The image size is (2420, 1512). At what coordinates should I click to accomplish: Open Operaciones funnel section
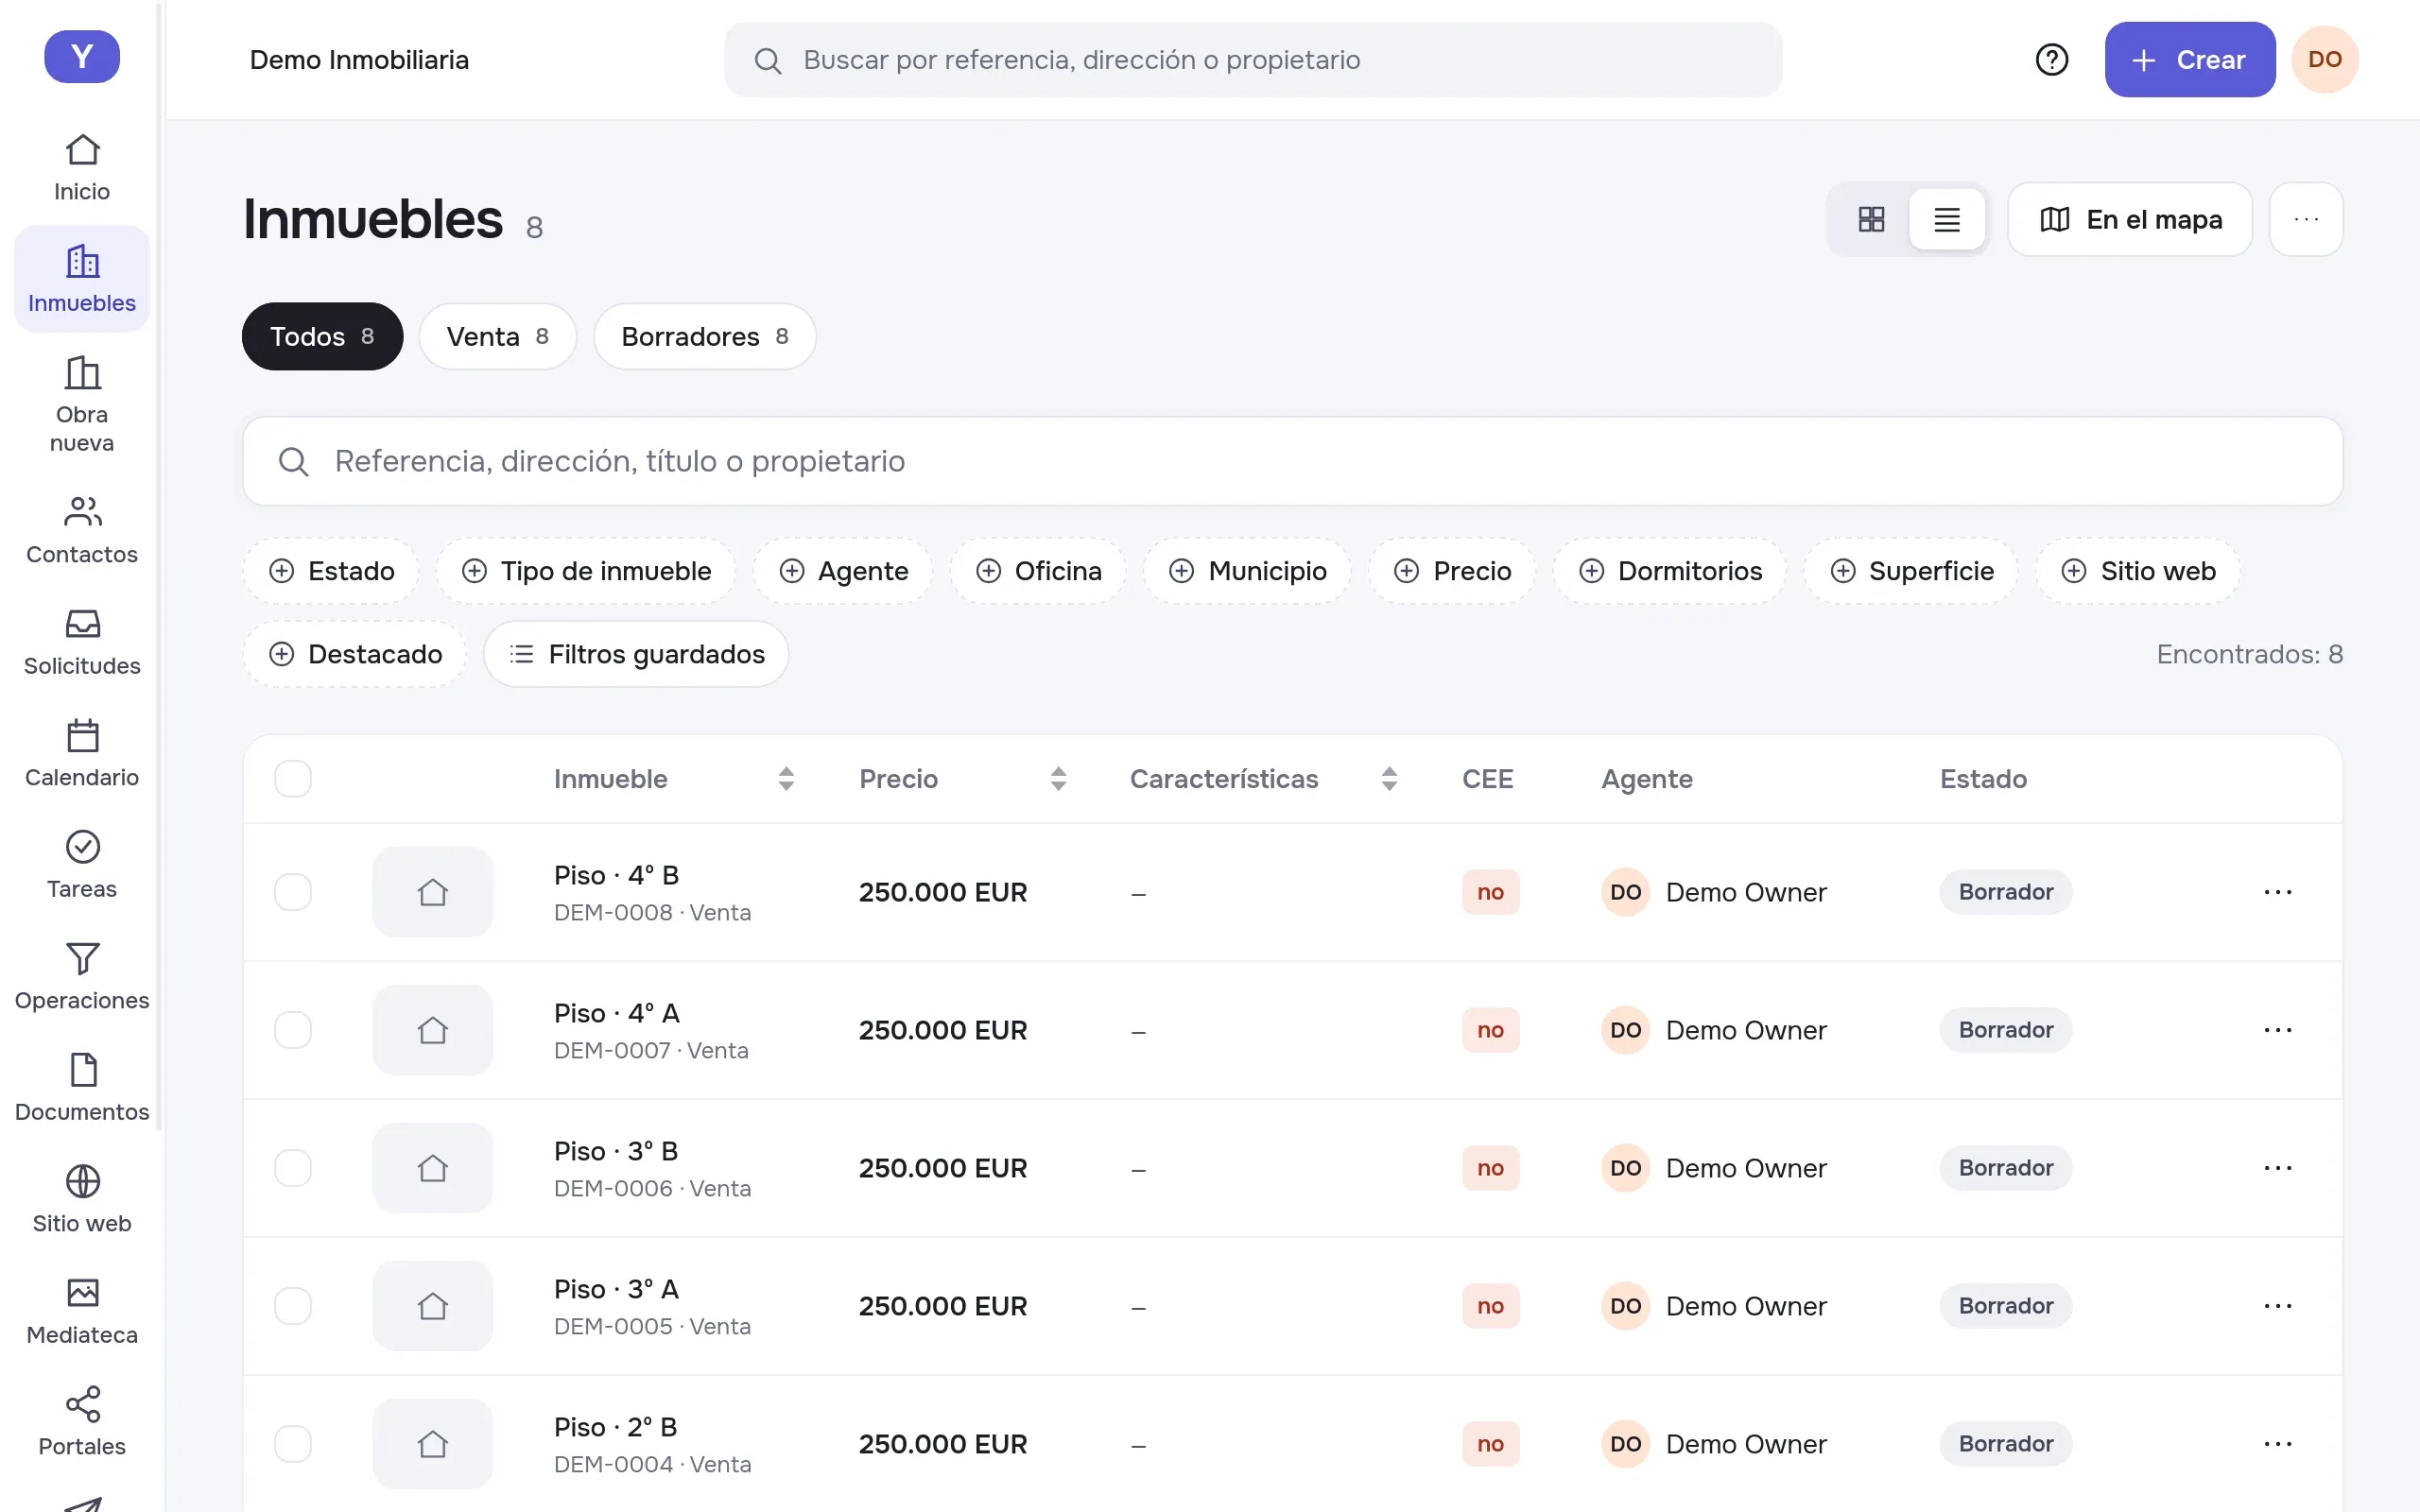click(x=82, y=977)
